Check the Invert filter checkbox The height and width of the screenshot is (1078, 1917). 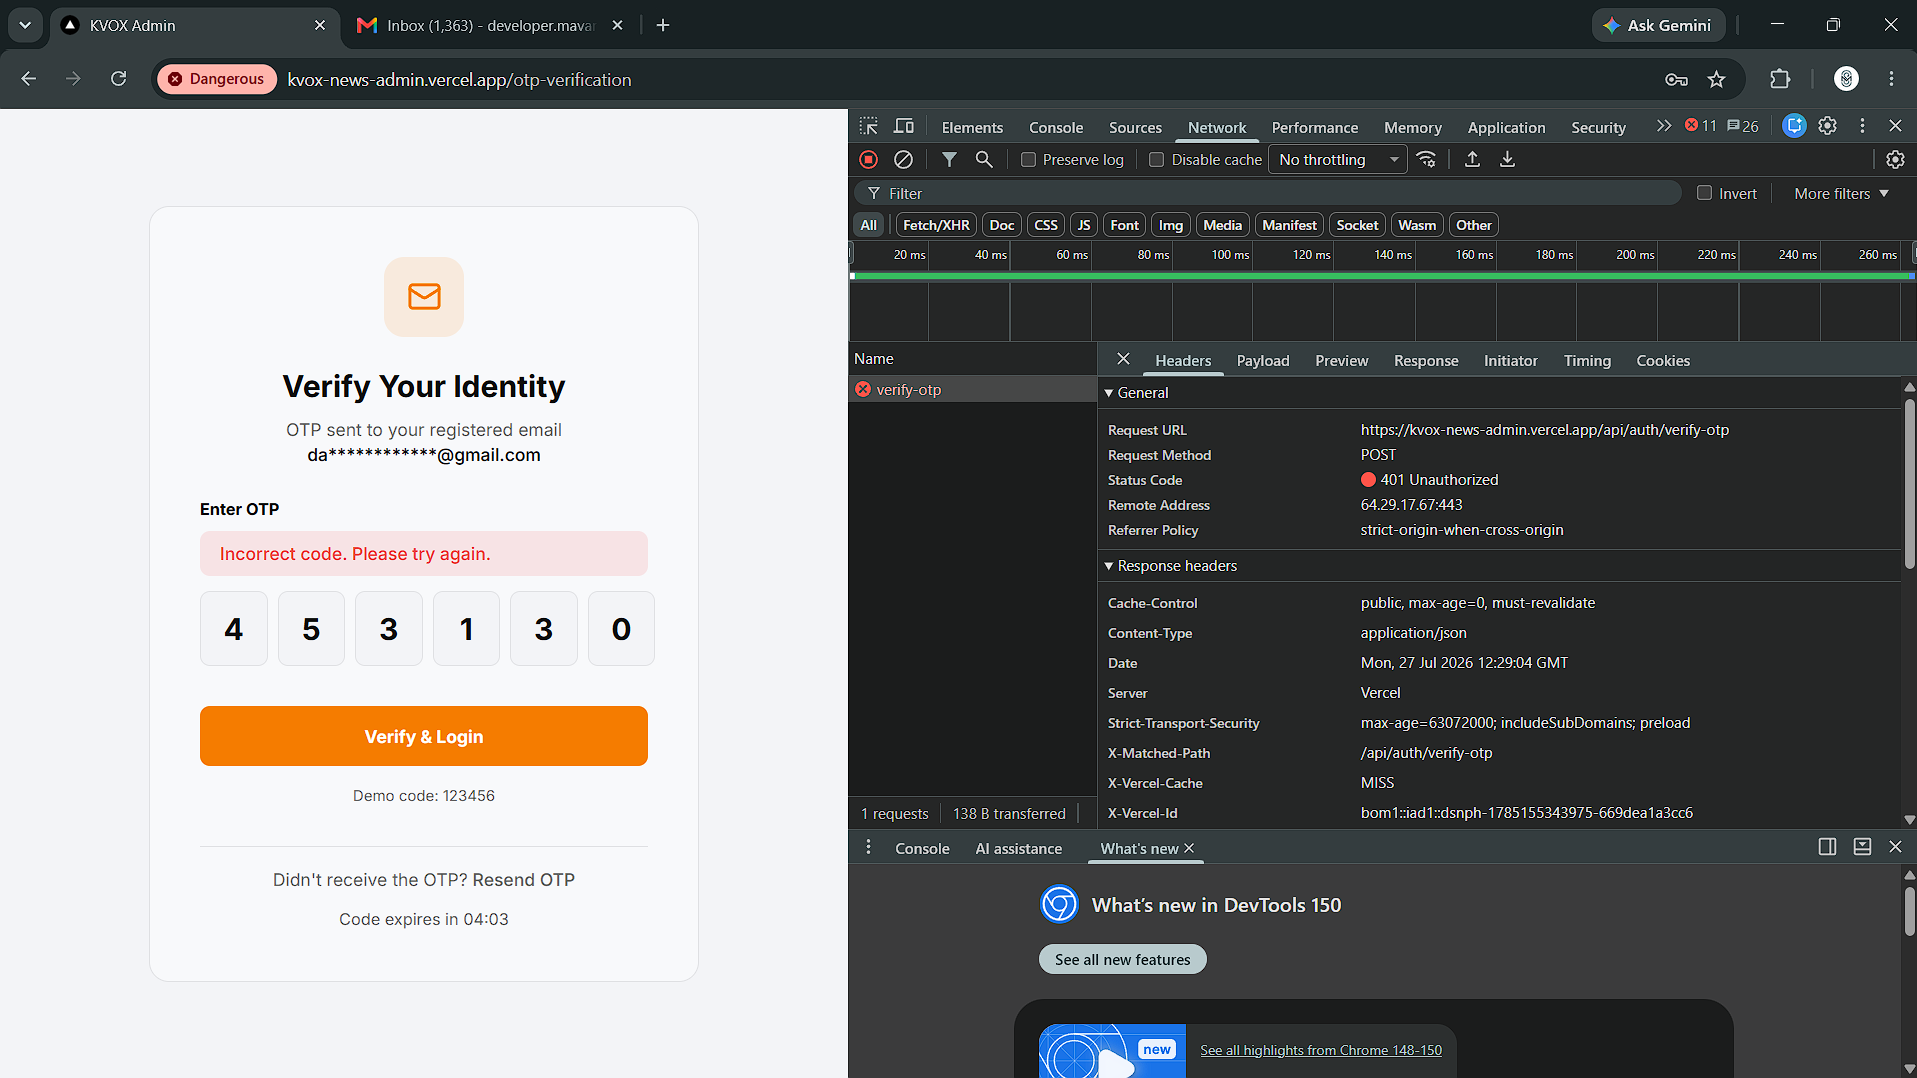click(1704, 193)
